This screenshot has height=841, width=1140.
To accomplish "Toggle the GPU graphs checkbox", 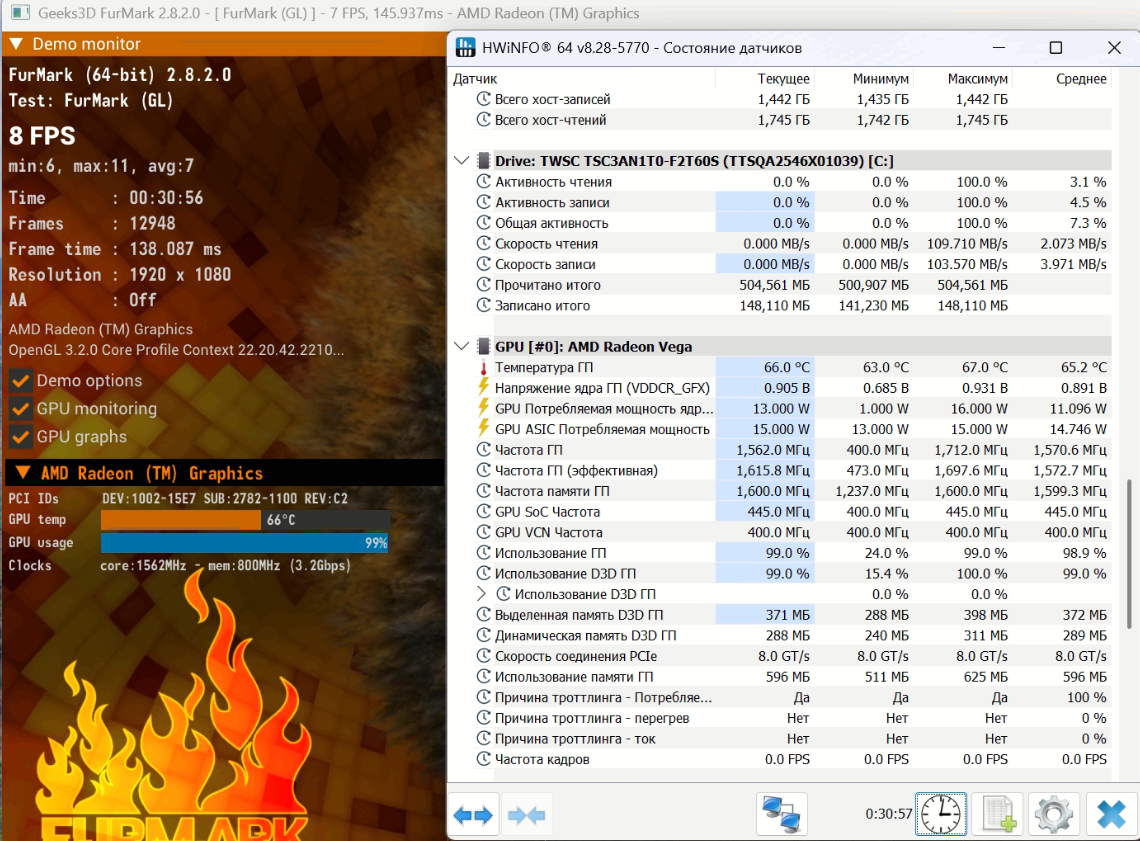I will click(x=20, y=437).
